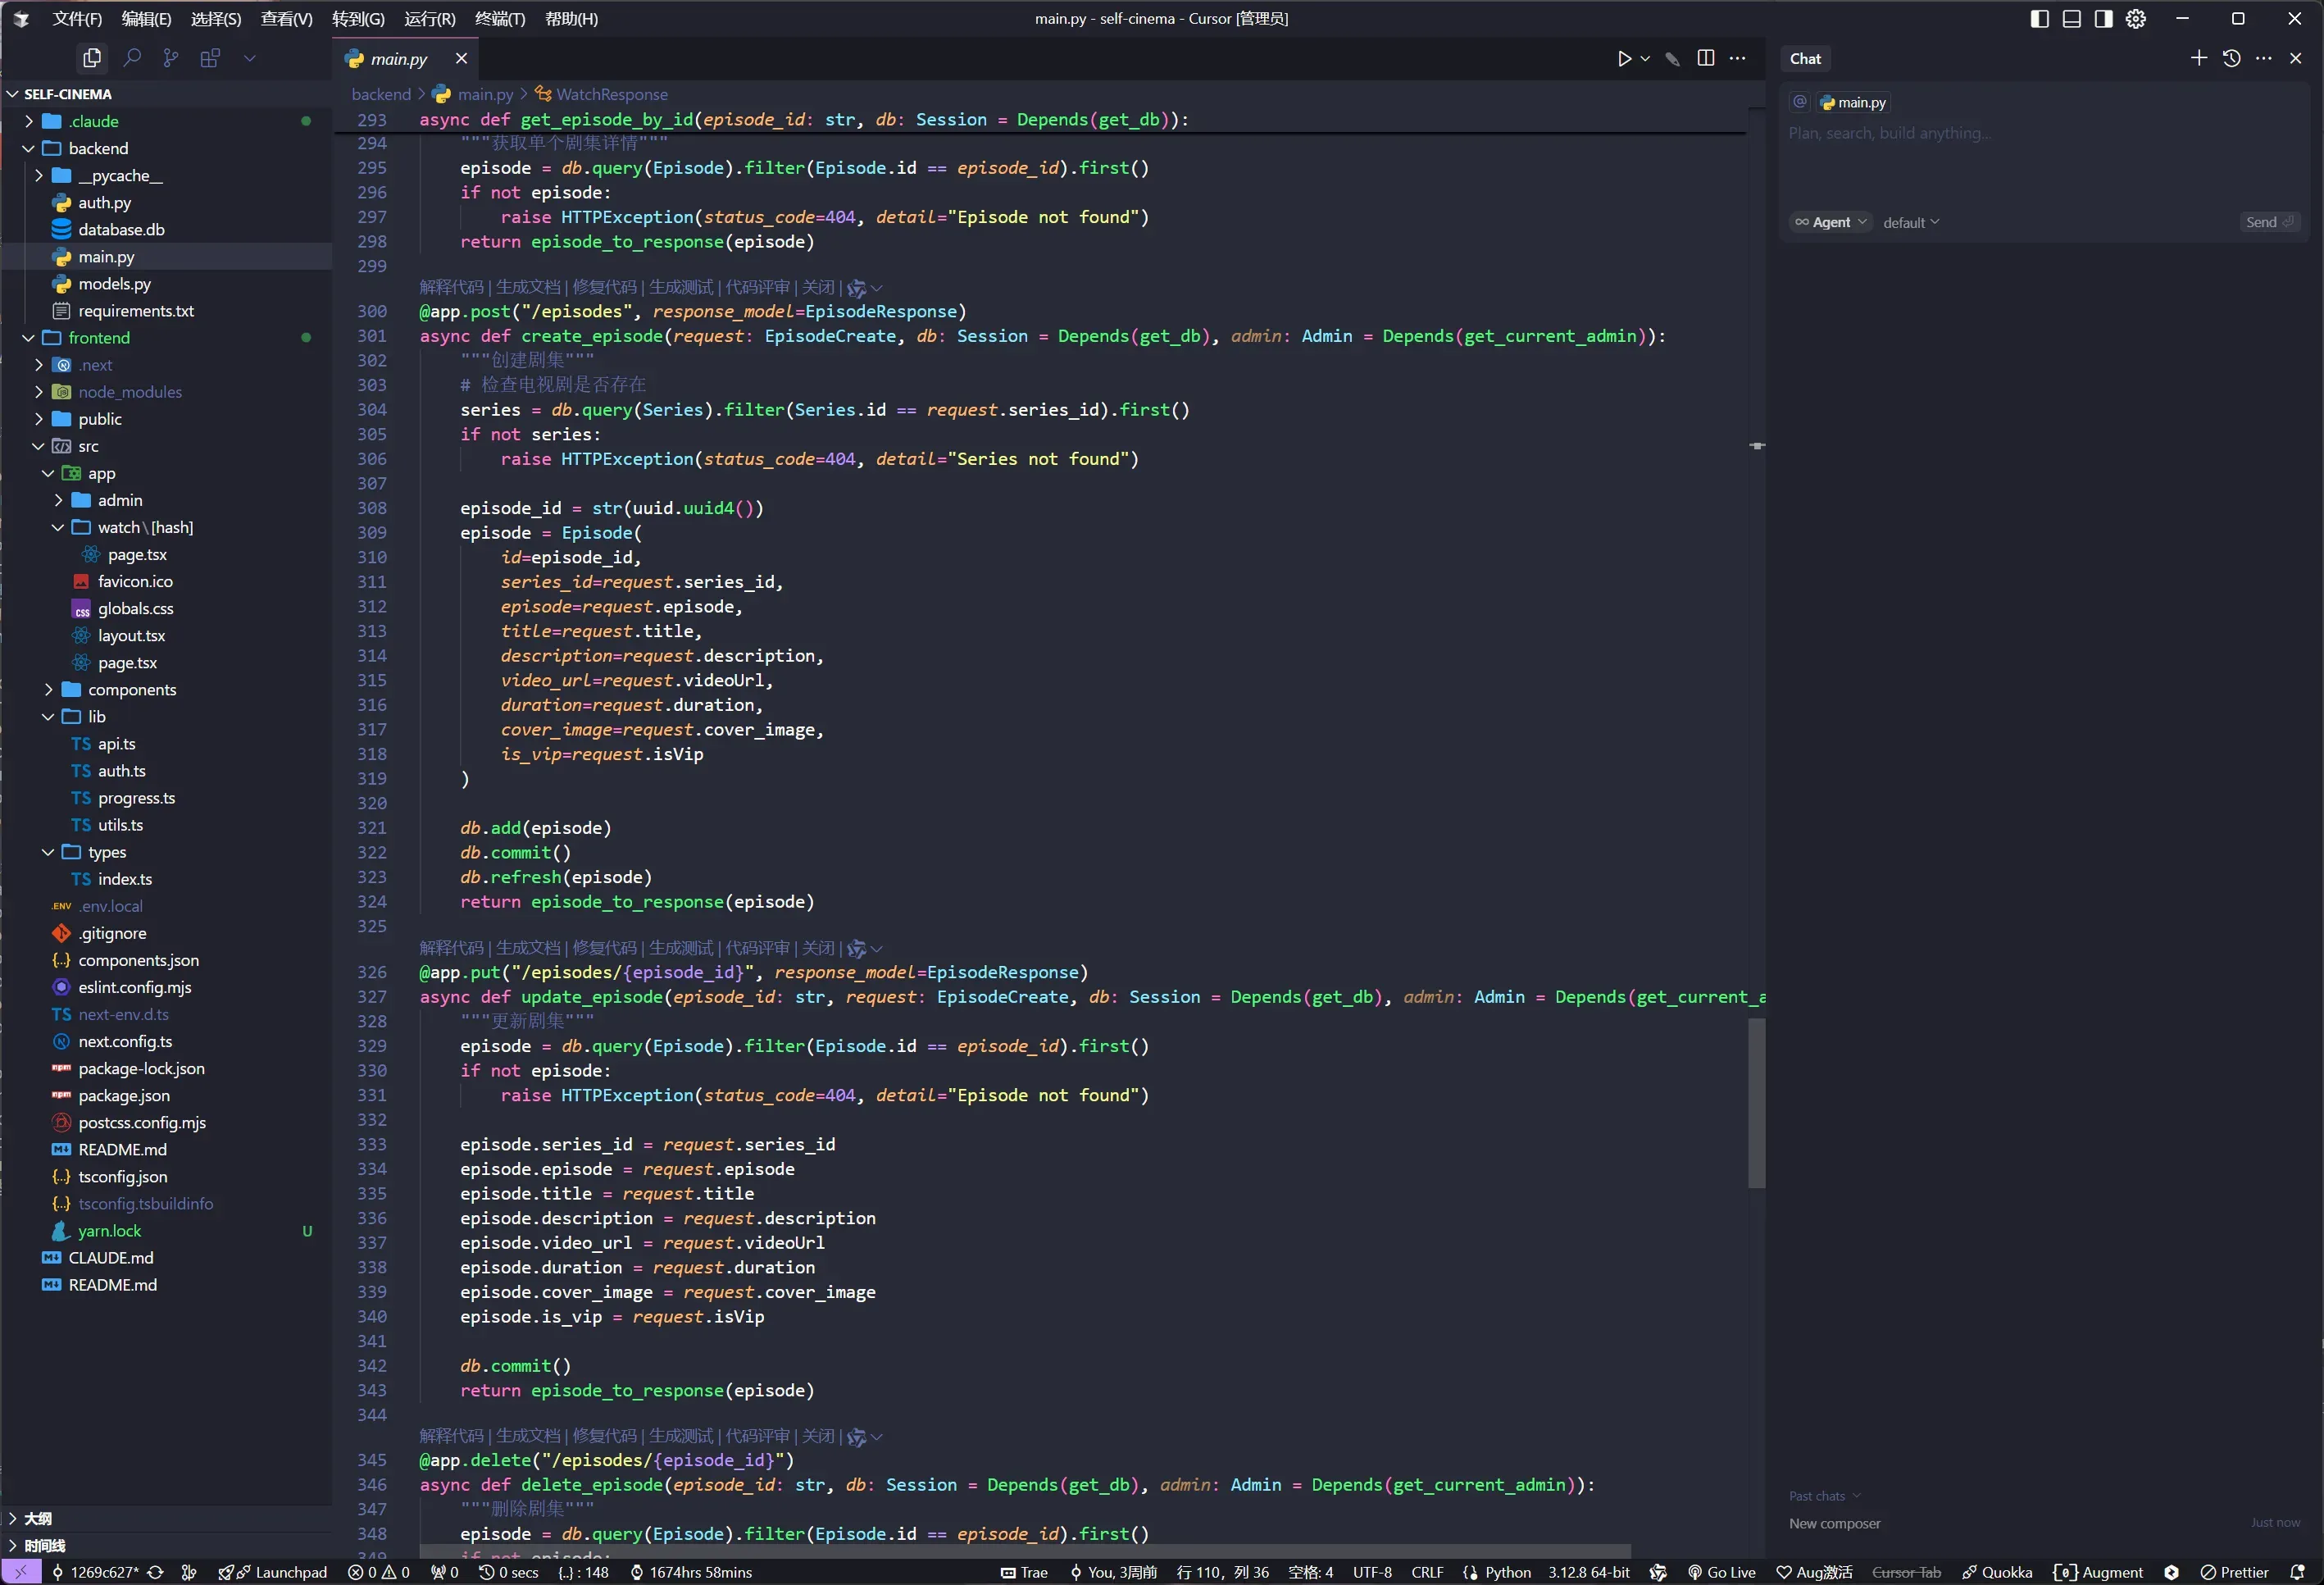Select the main.py editor tab
This screenshot has height=1585, width=2324.
pyautogui.click(x=398, y=59)
